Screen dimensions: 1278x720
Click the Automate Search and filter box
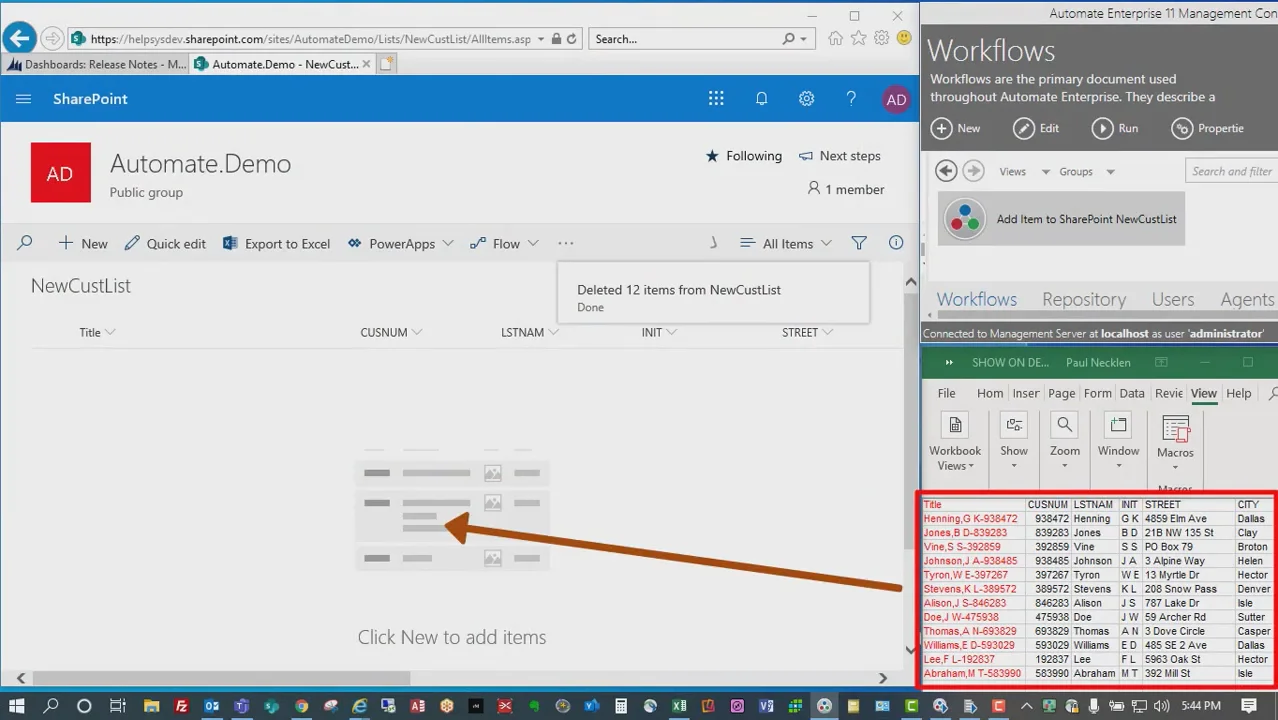1232,171
